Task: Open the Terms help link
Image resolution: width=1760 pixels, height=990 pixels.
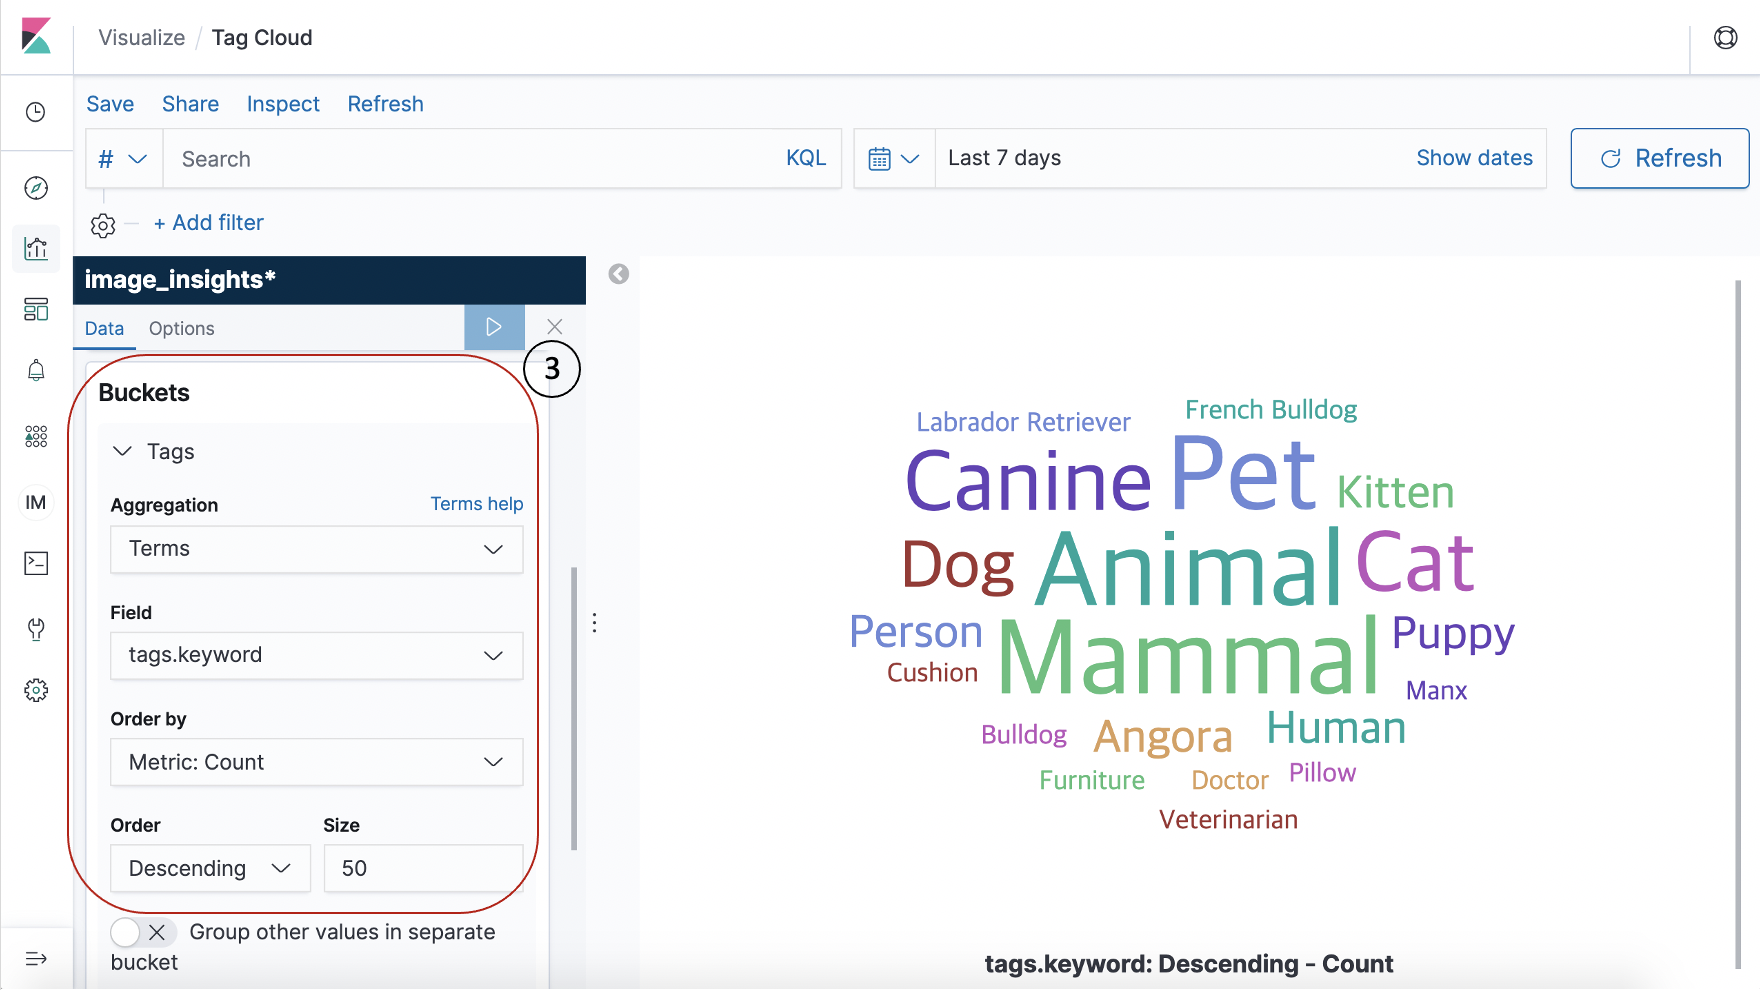Action: pyautogui.click(x=477, y=504)
